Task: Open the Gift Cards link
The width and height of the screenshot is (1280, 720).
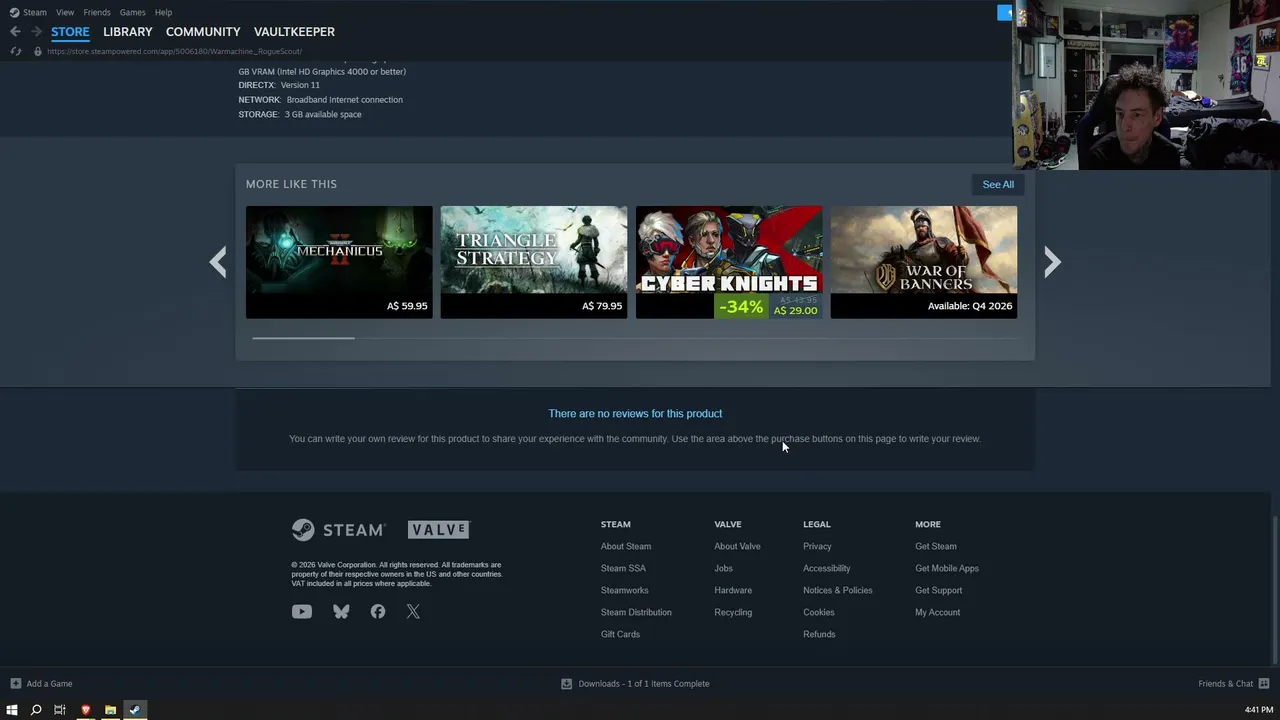Action: pyautogui.click(x=620, y=634)
